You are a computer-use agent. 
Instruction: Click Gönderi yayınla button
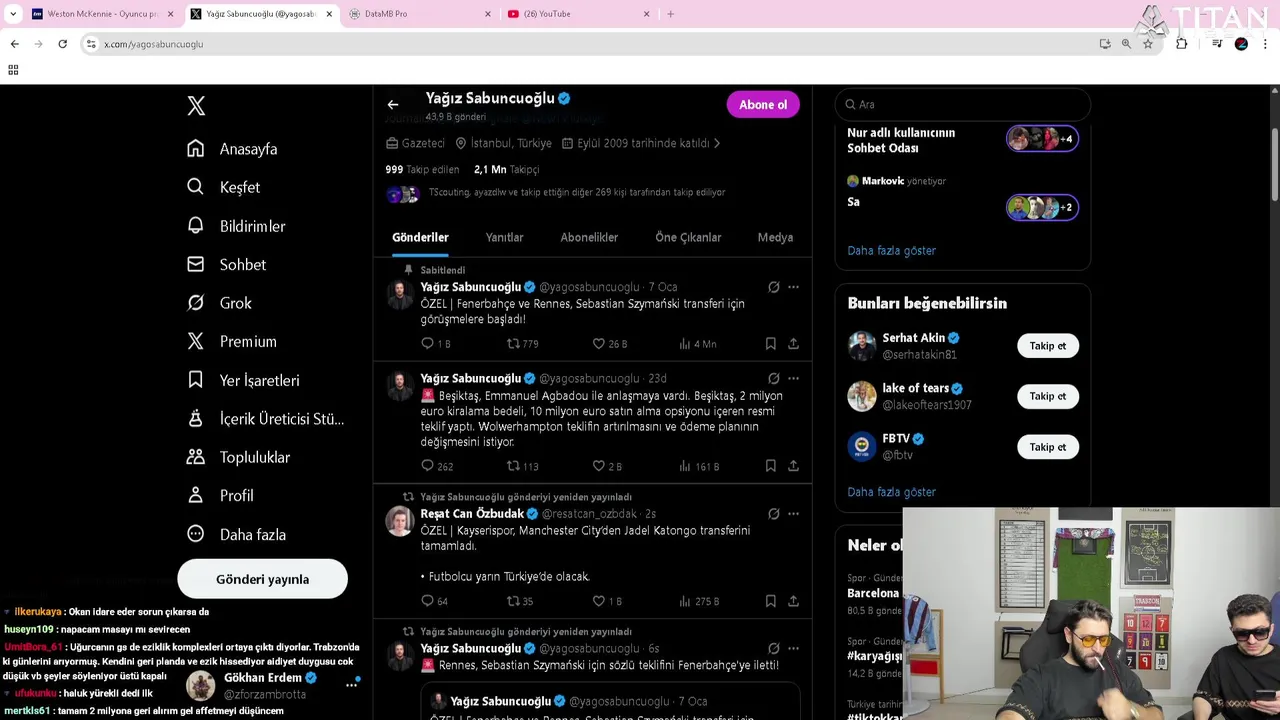(x=262, y=579)
